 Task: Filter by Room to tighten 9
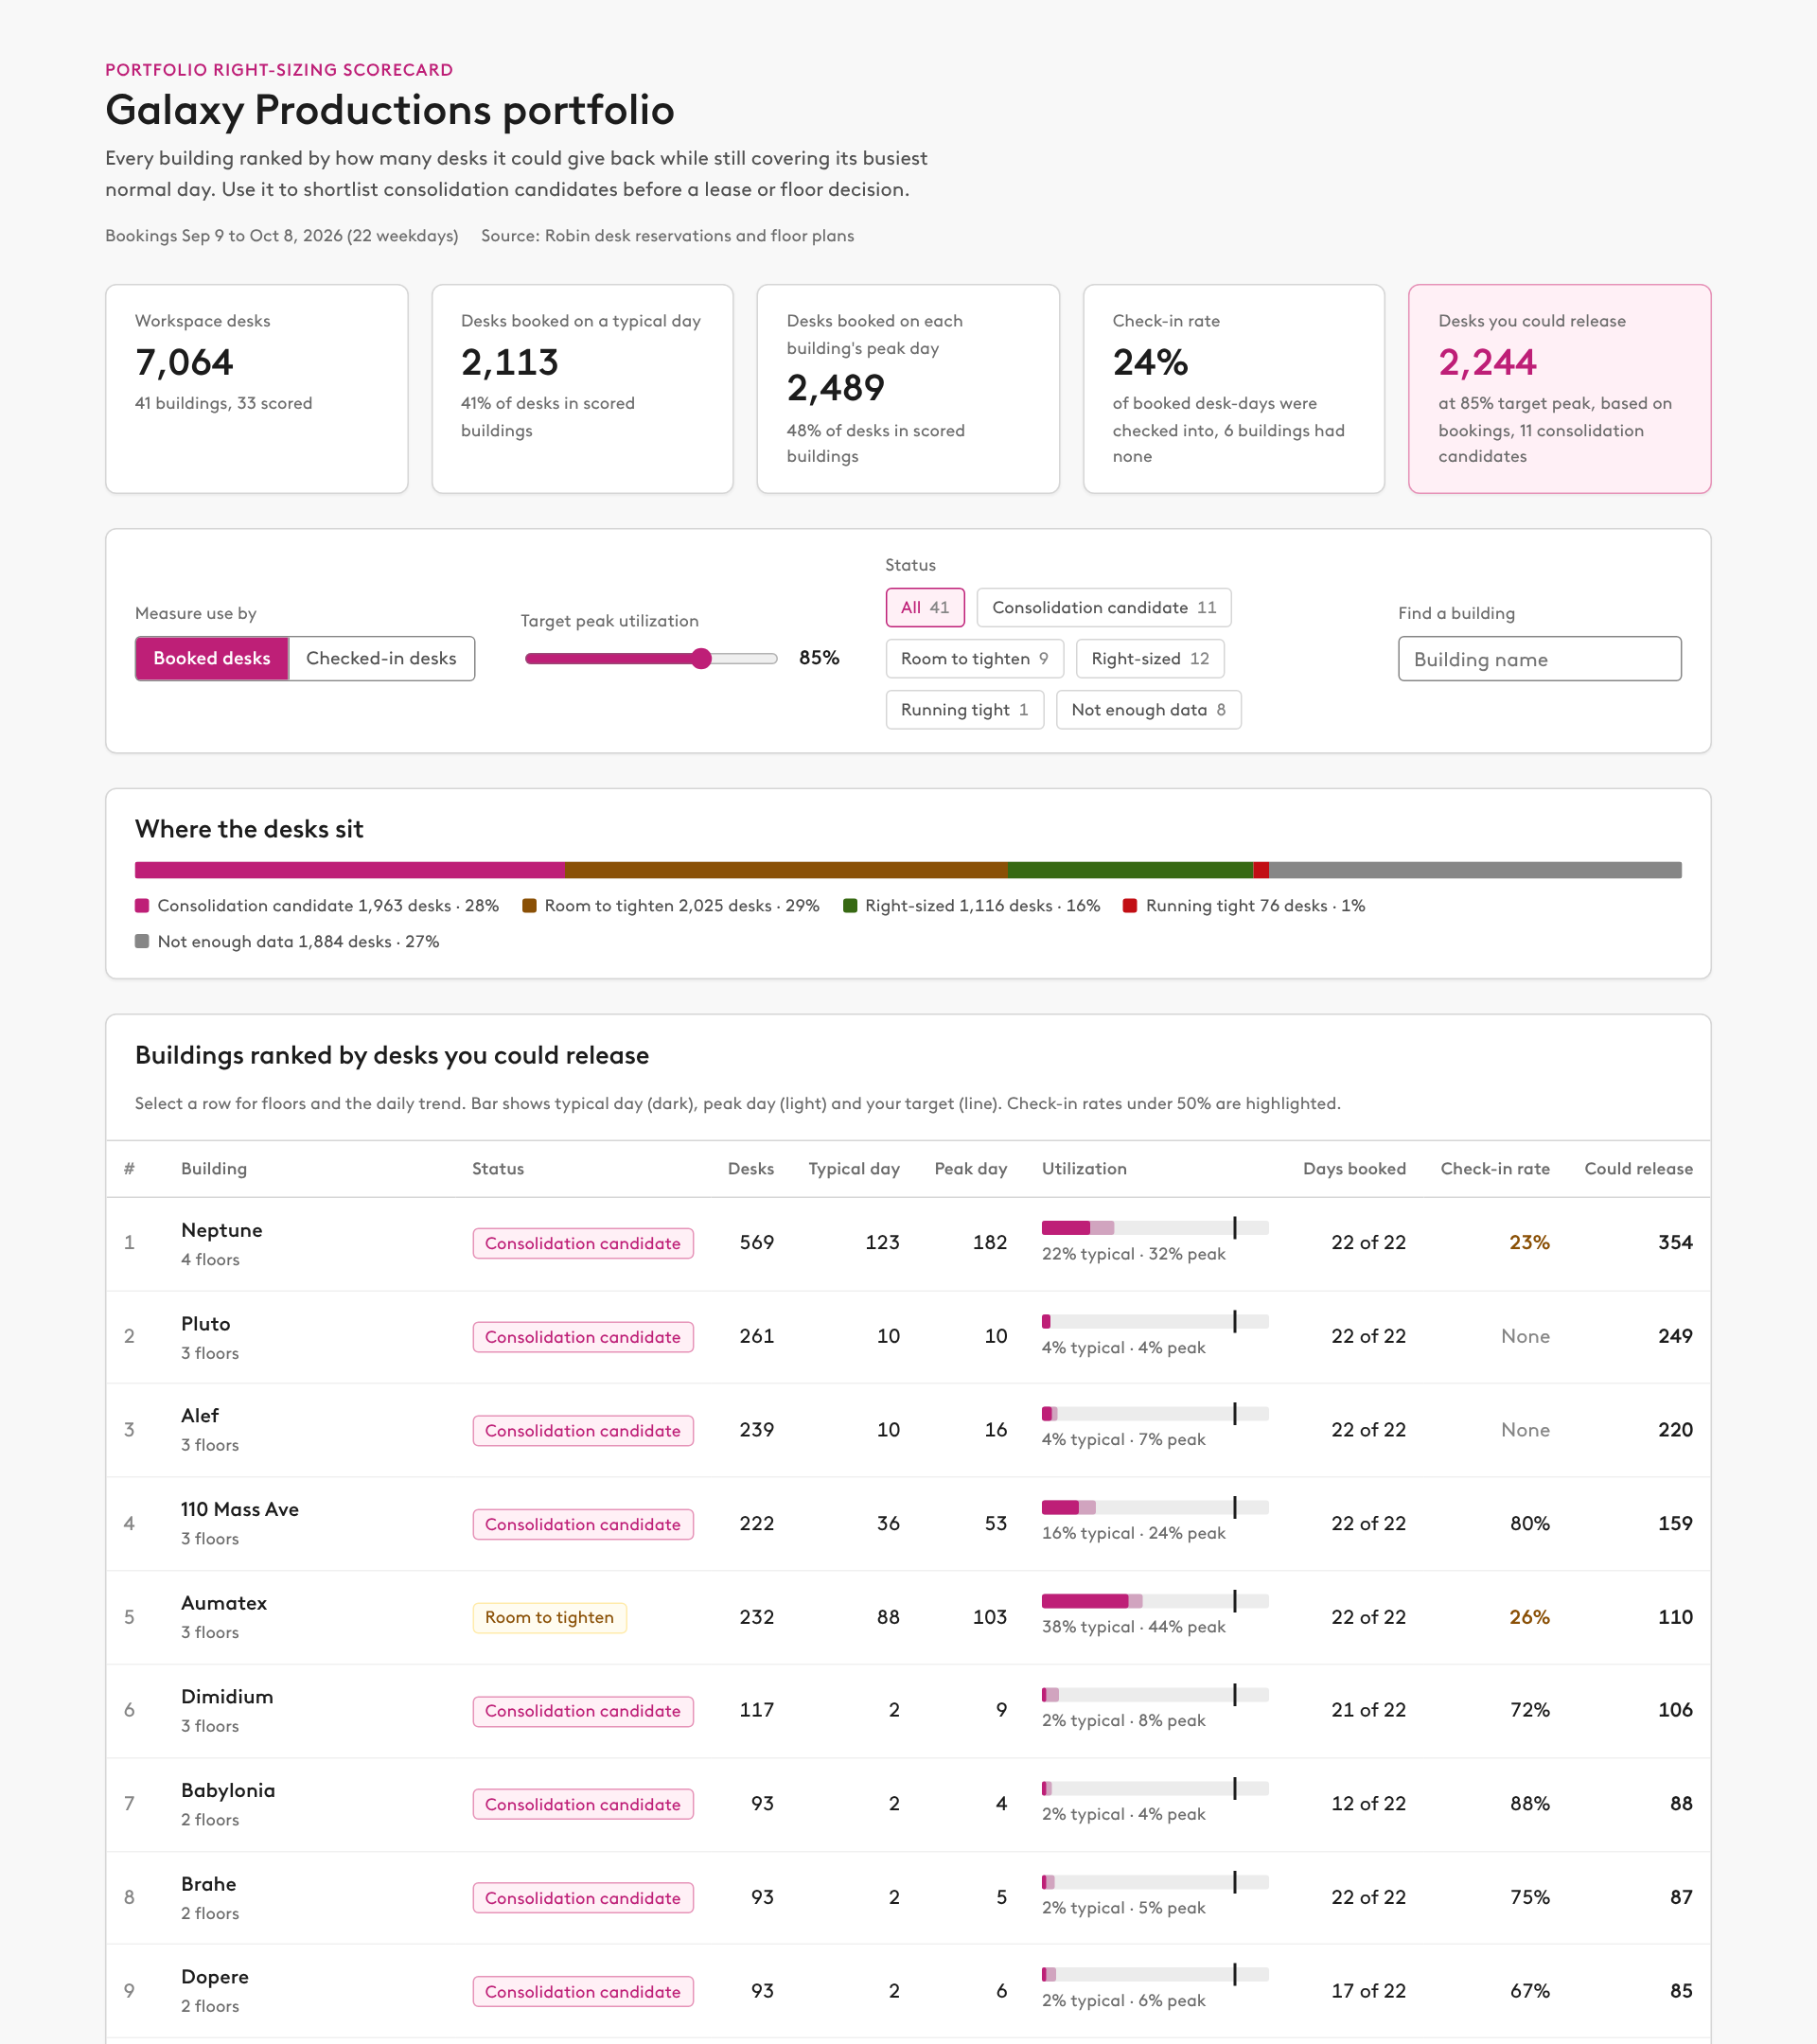pyautogui.click(x=975, y=658)
